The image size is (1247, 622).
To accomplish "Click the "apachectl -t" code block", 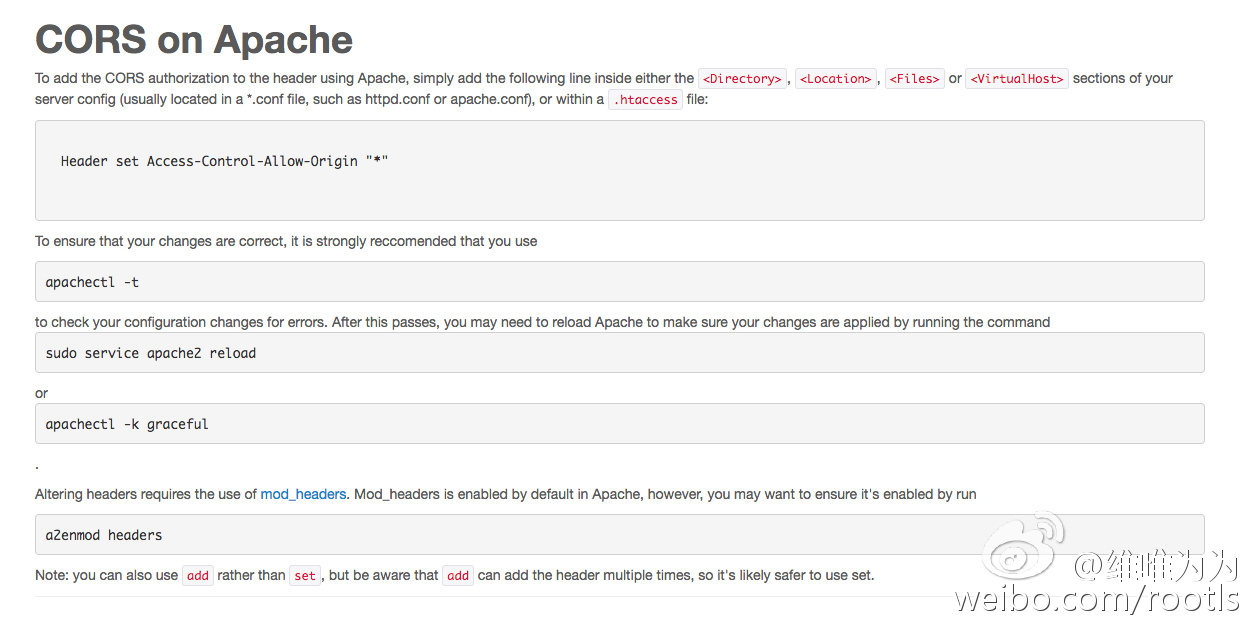I will (93, 282).
